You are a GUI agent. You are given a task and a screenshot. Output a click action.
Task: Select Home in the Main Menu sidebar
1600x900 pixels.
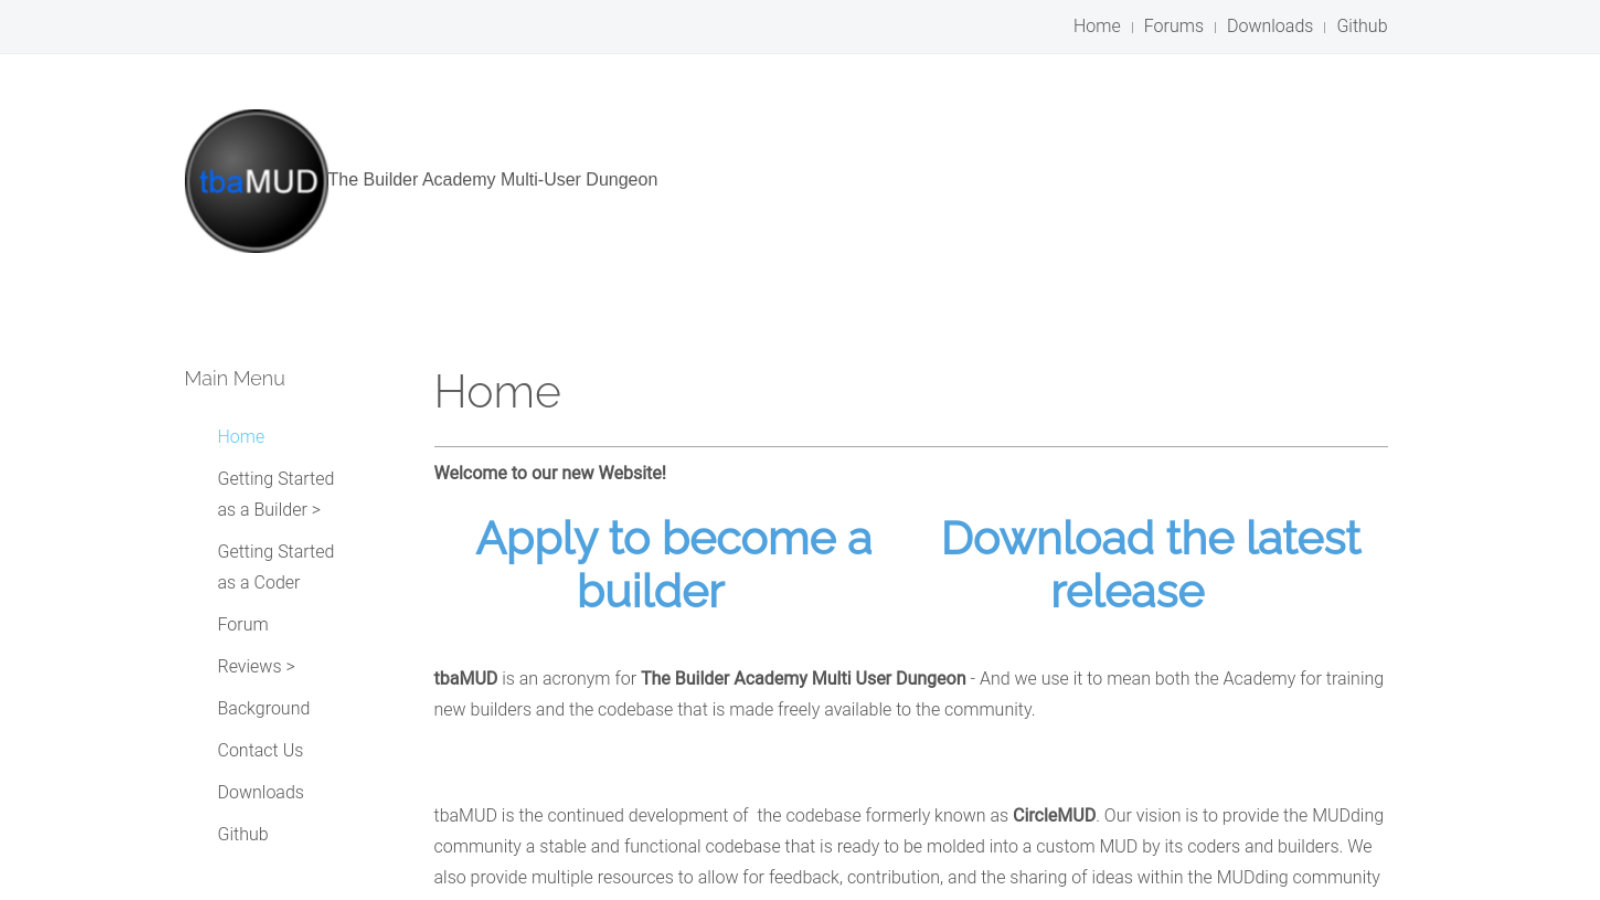coord(240,436)
